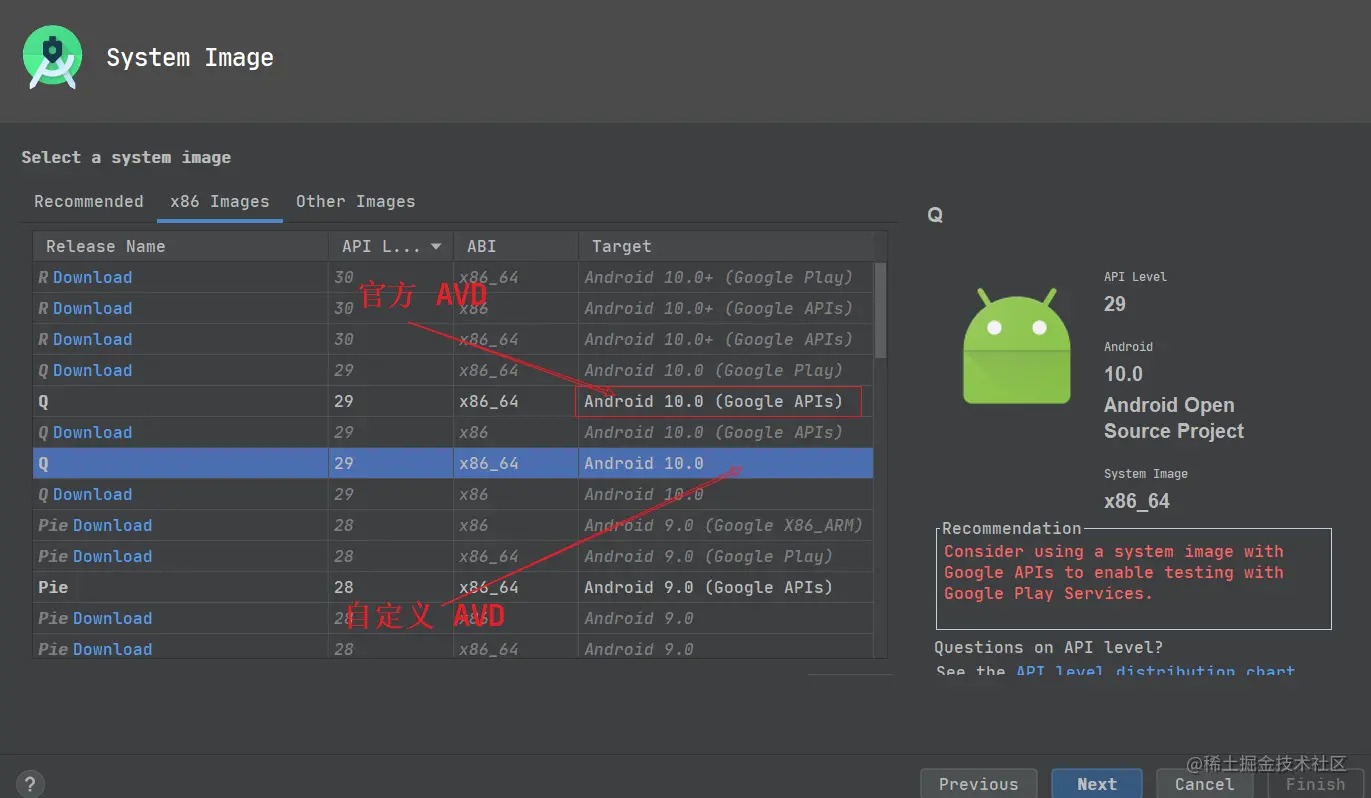
Task: Sort by the API Level column dropdown arrow
Action: coord(436,247)
